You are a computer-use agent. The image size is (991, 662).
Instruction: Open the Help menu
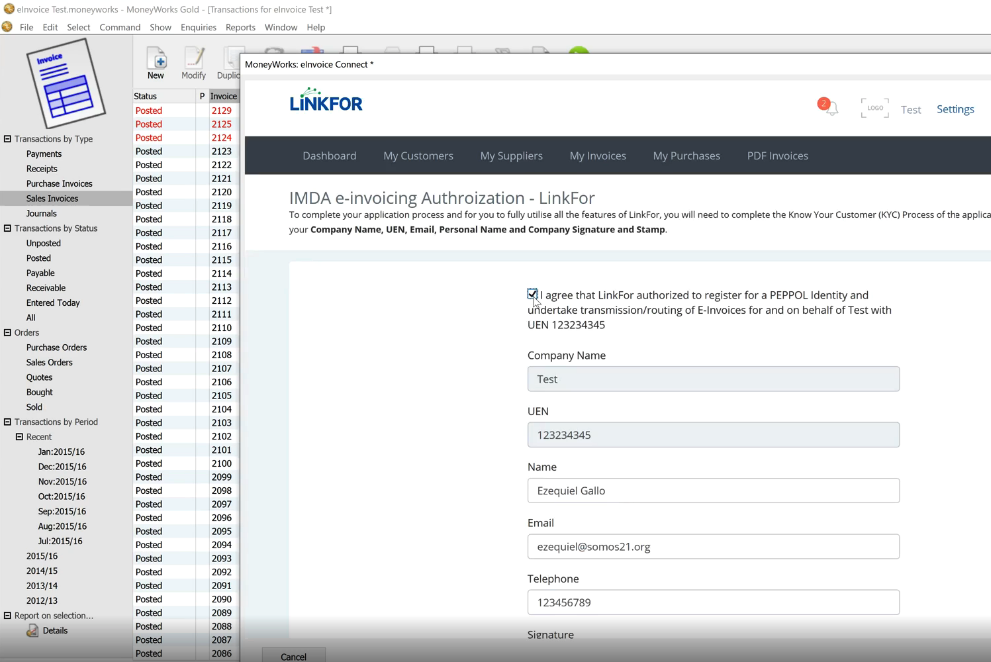316,27
